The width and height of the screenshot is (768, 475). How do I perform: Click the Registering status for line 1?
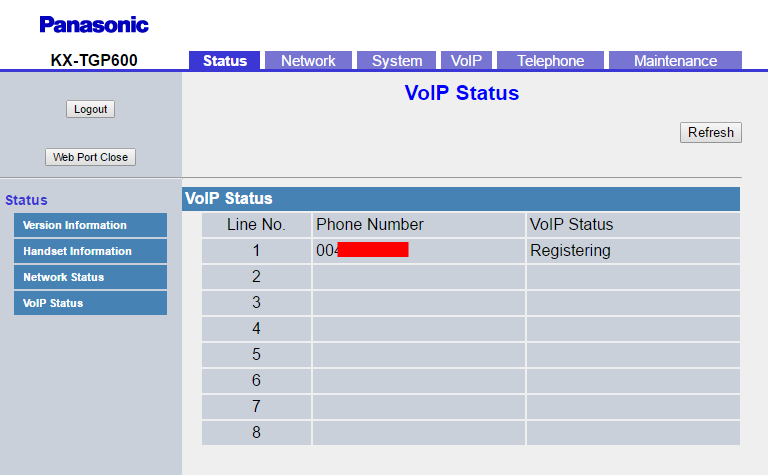[x=570, y=251]
